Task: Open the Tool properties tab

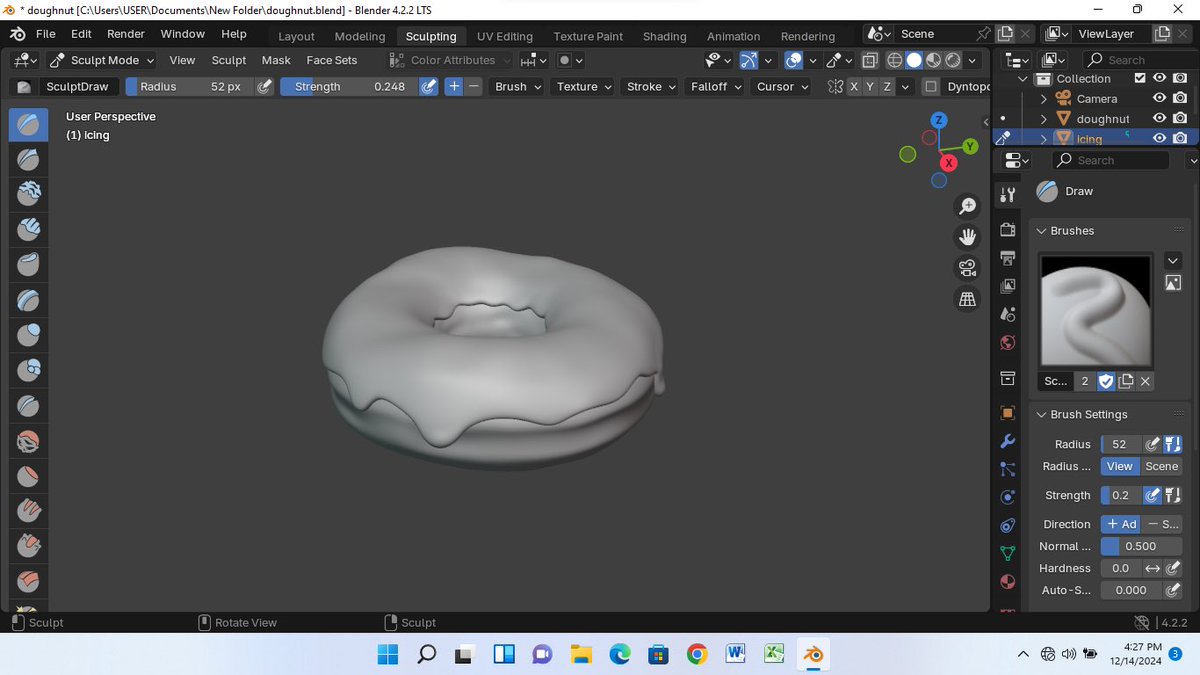Action: pos(1008,194)
